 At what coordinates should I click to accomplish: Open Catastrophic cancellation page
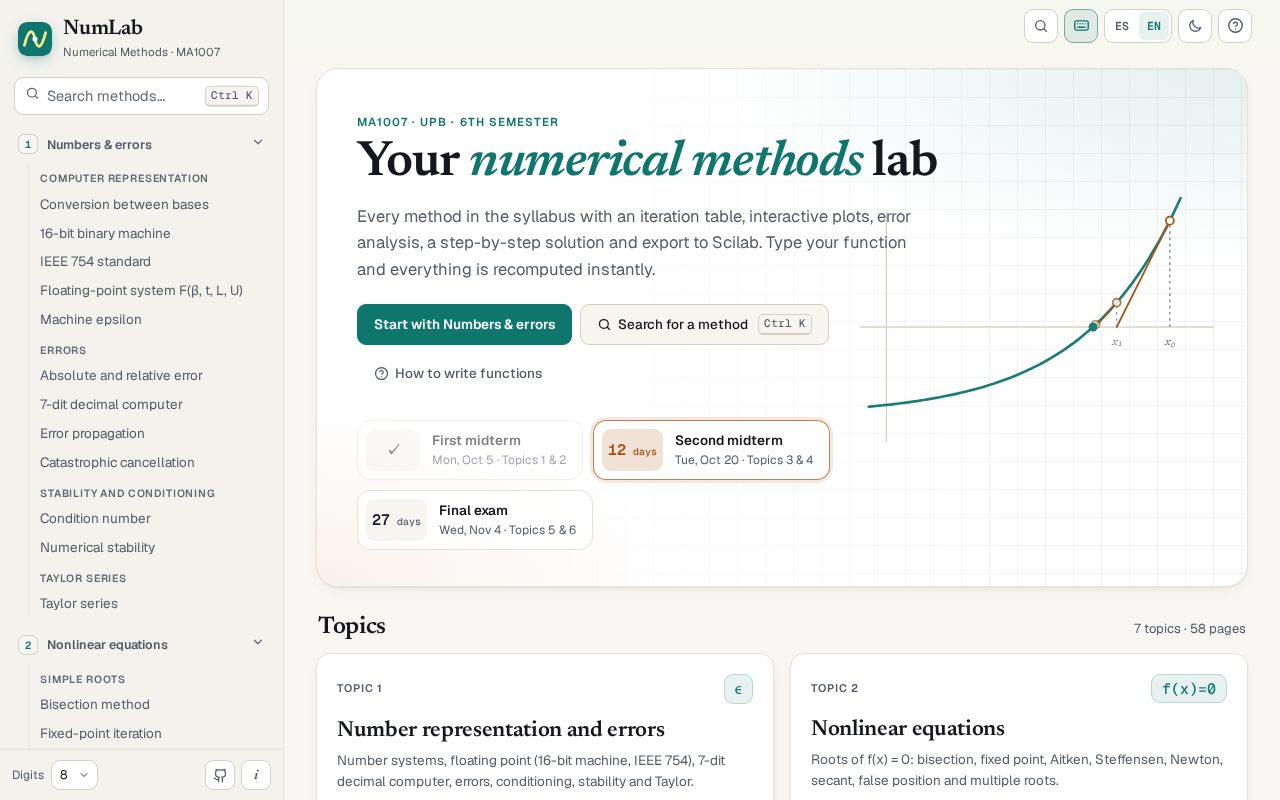(x=117, y=462)
